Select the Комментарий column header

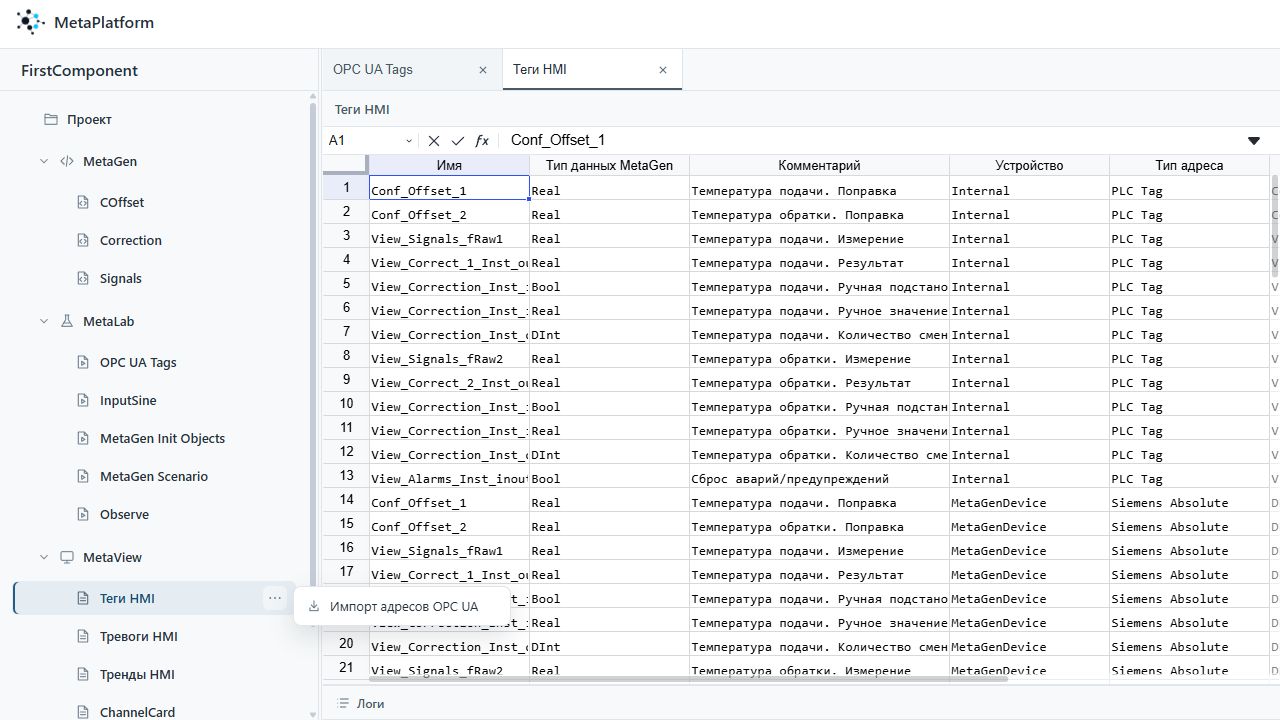pyautogui.click(x=819, y=165)
